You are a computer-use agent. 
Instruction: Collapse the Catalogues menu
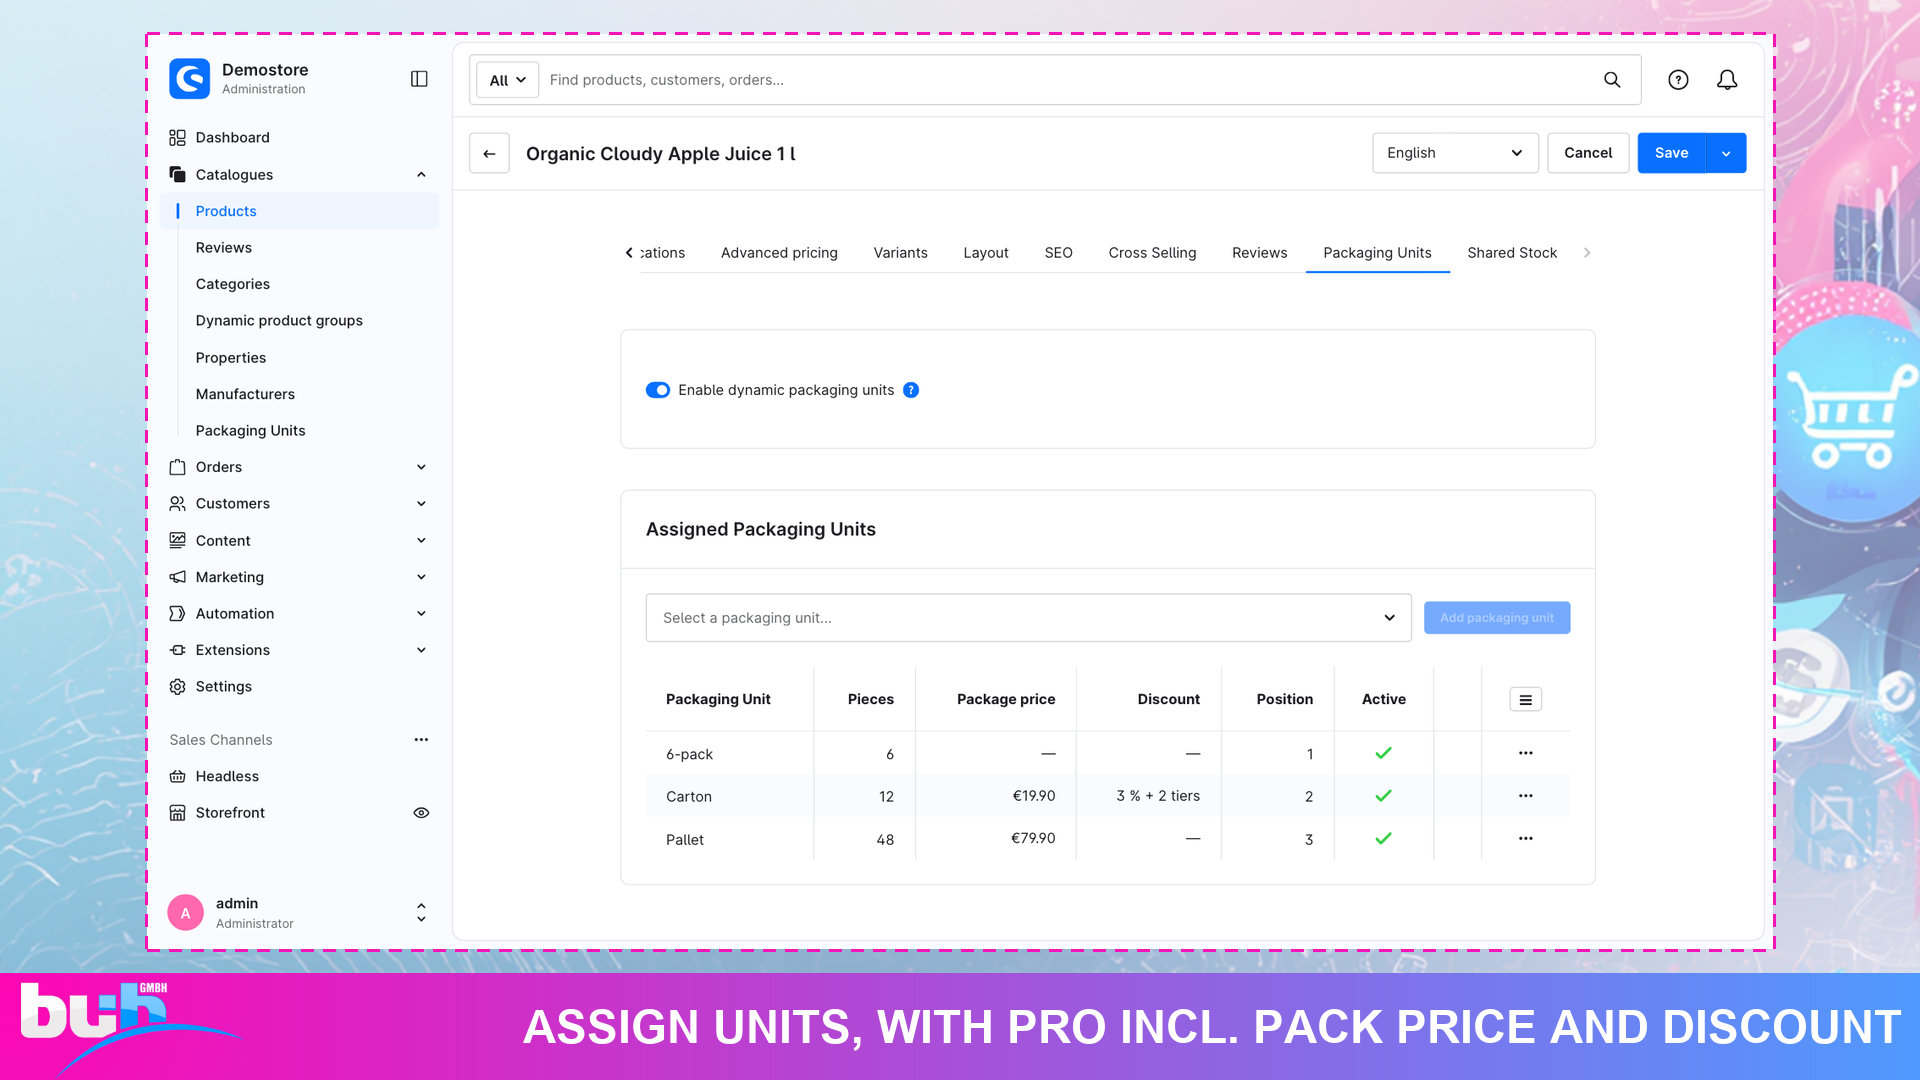click(421, 174)
